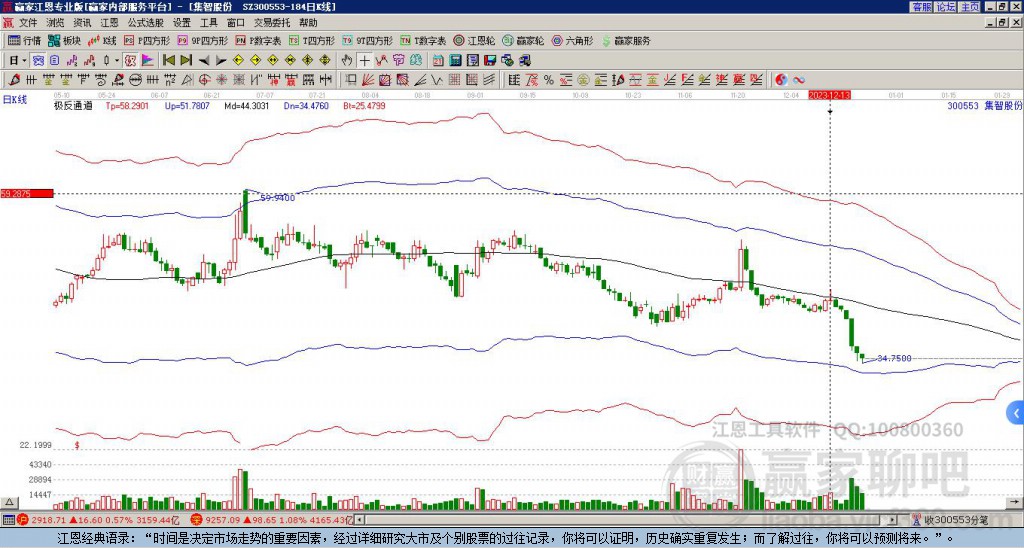Jump to first bar with green left-end arrow
The width and height of the screenshot is (1024, 548).
click(x=169, y=61)
